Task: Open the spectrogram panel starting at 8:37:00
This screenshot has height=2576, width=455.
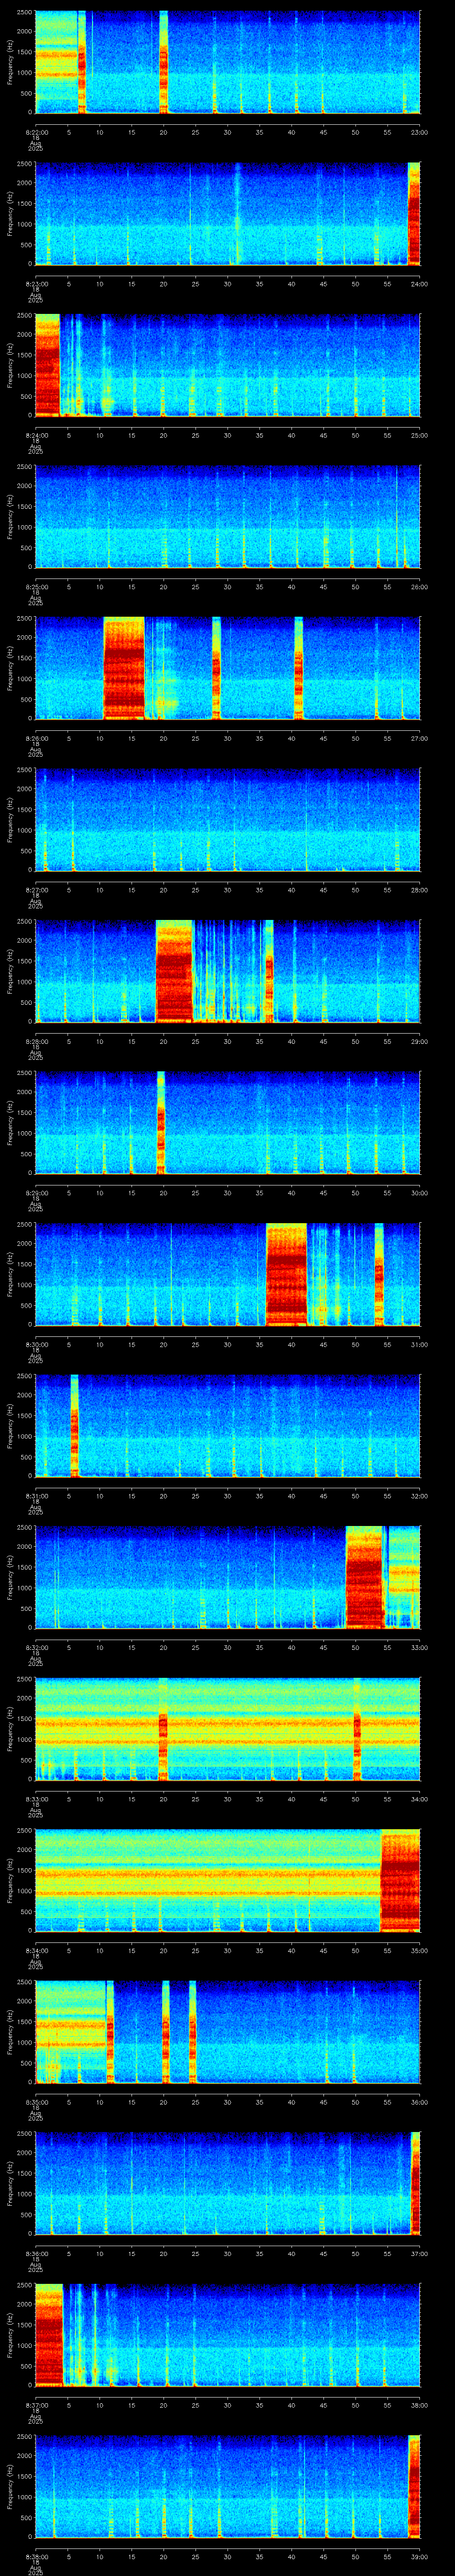Action: (227, 2335)
